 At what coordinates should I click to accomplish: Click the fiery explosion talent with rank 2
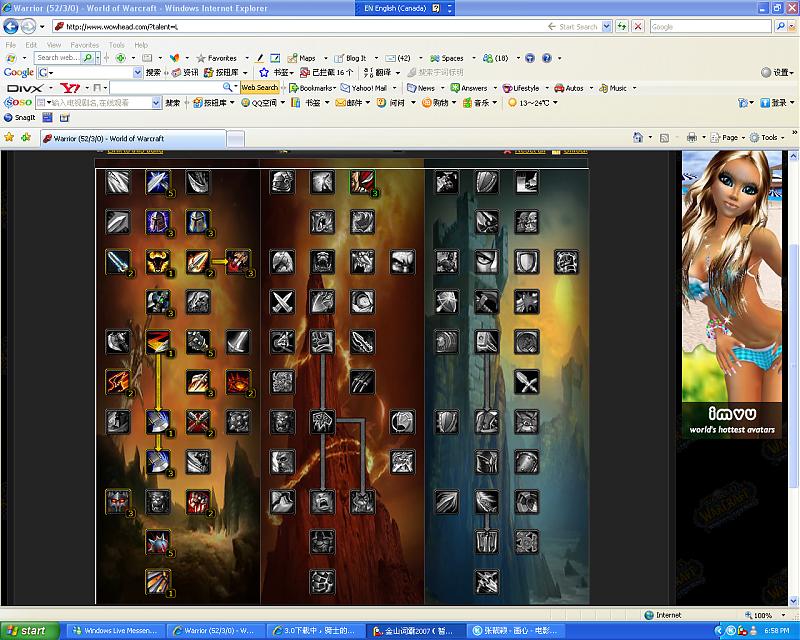click(x=238, y=382)
